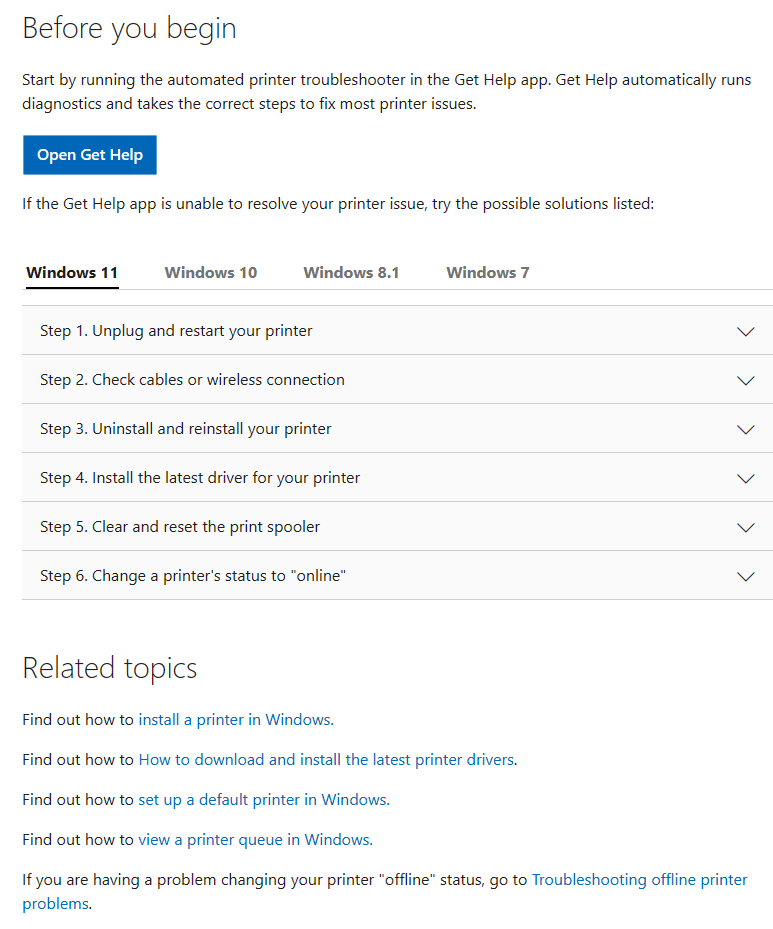
Task: Open Troubleshooting offline printer problems link
Action: (x=638, y=879)
